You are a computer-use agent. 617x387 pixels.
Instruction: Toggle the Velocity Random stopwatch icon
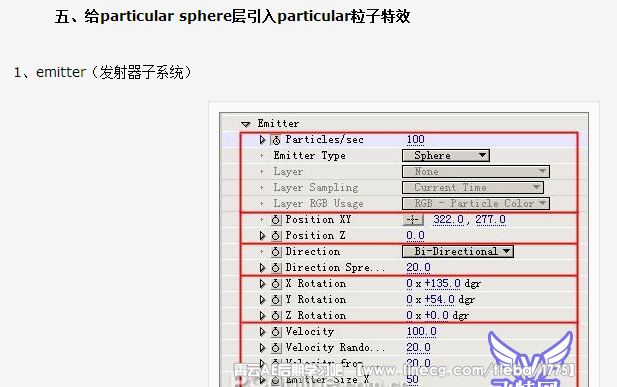coord(276,348)
